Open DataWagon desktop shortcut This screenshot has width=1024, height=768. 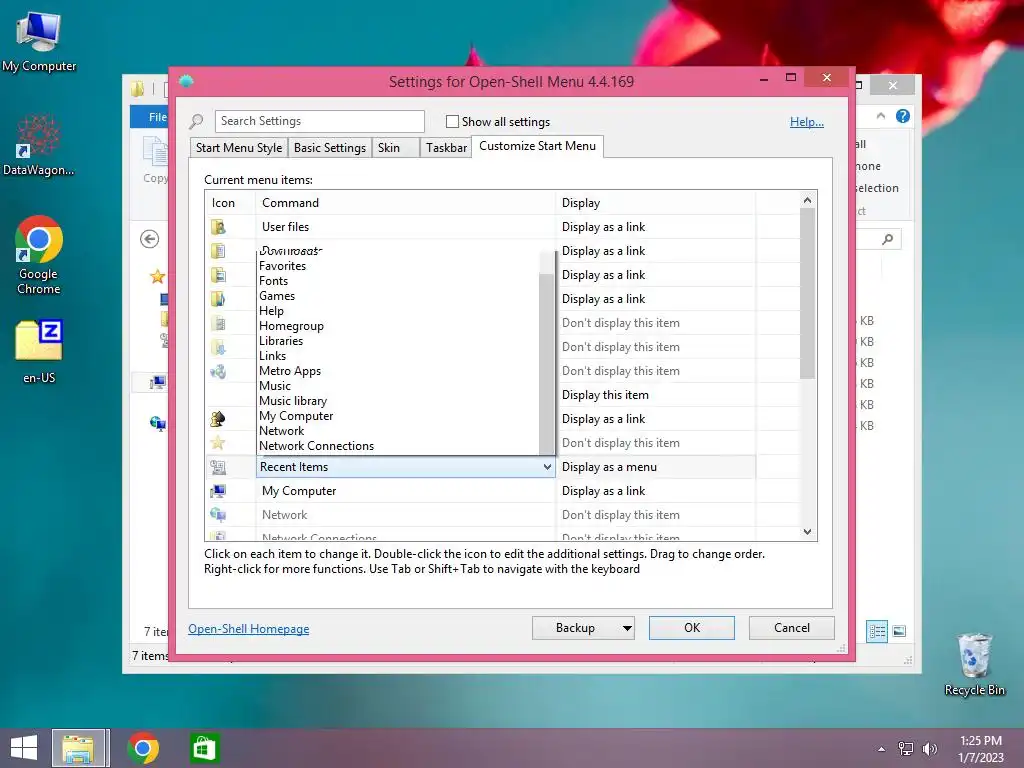(39, 145)
